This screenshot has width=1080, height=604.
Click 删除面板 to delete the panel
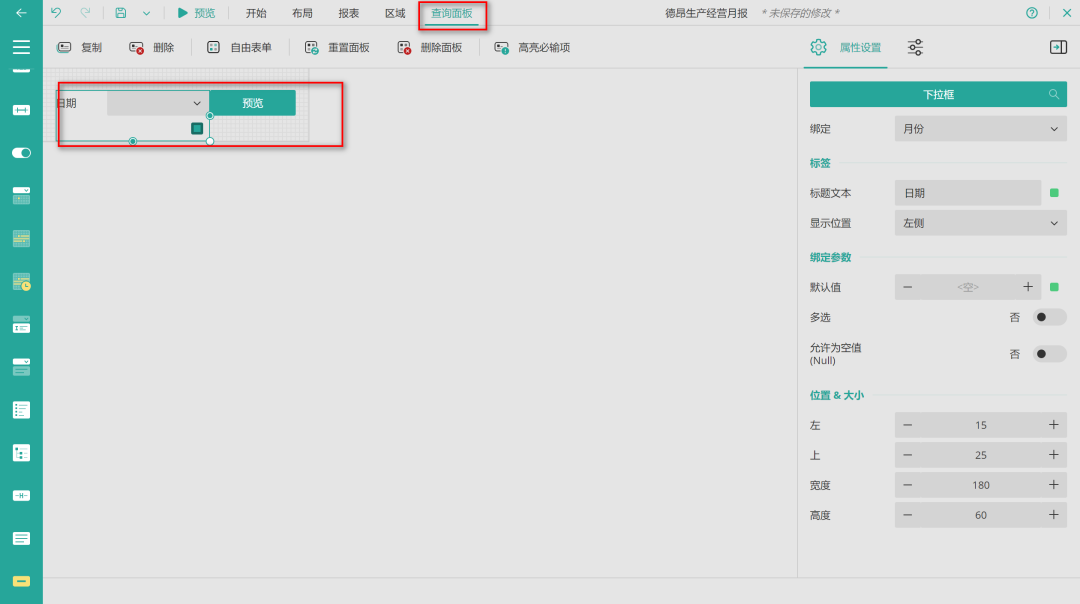coord(429,48)
